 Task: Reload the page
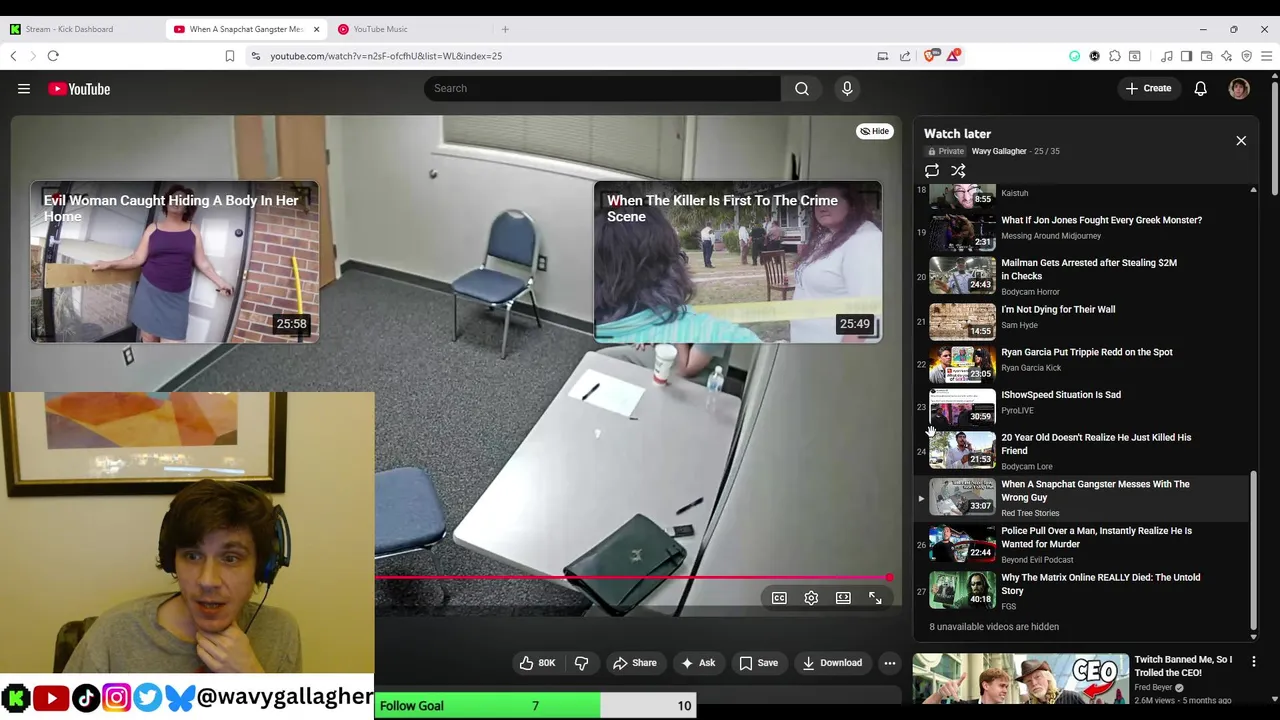coord(53,56)
